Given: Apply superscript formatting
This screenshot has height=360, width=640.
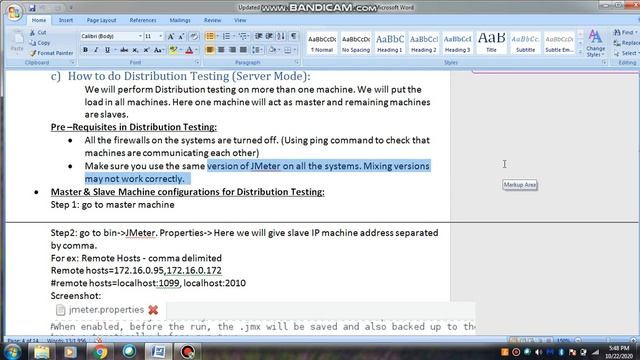Looking at the screenshot, I should pyautogui.click(x=146, y=50).
